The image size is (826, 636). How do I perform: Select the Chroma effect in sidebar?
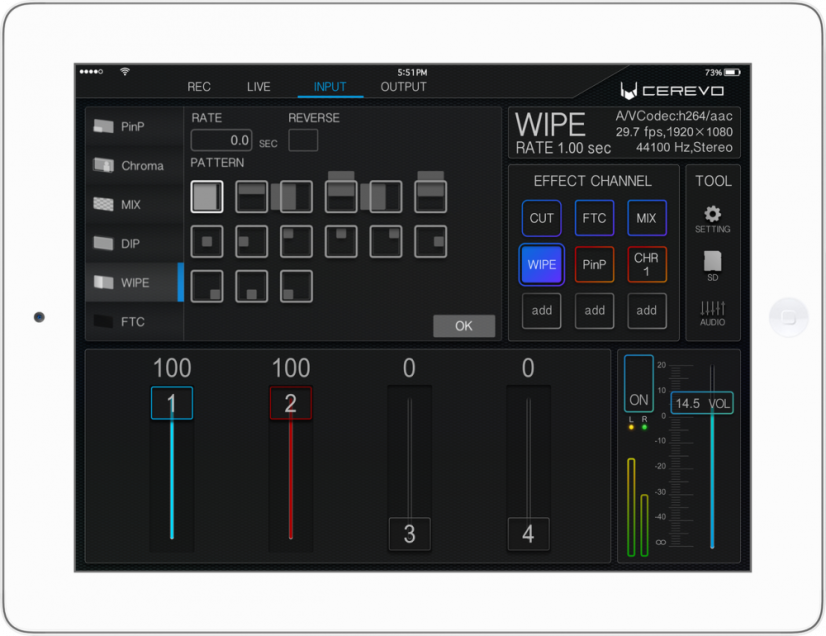pyautogui.click(x=134, y=165)
